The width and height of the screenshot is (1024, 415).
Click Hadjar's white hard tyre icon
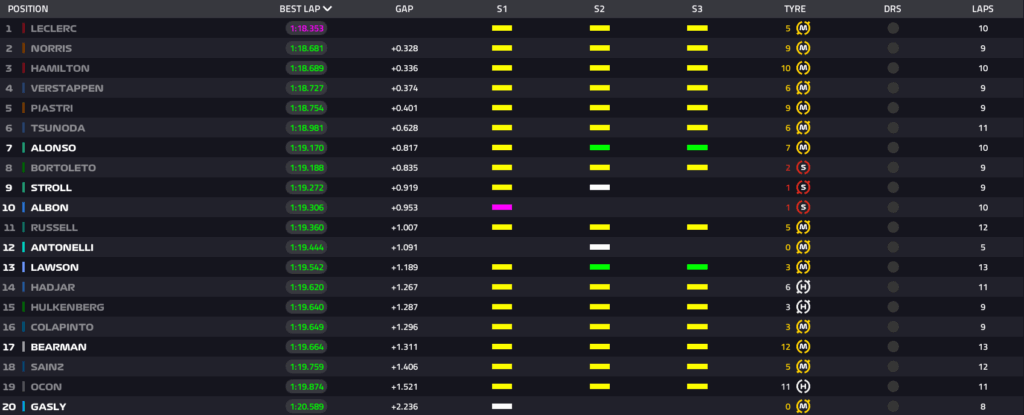point(803,287)
